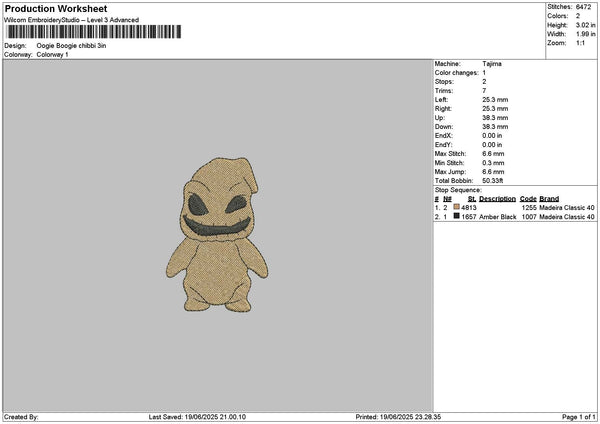Click the Code column header

[528, 198]
